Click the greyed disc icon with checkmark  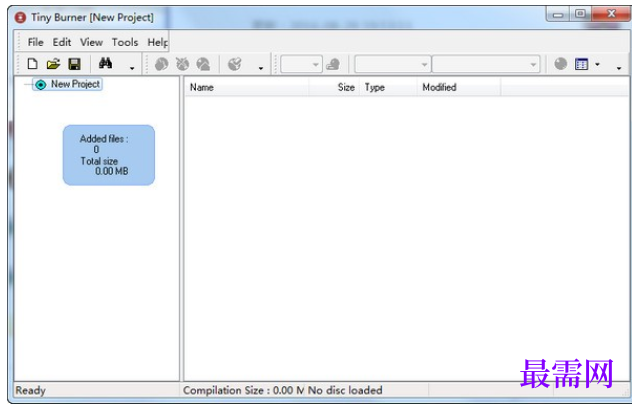(x=235, y=64)
